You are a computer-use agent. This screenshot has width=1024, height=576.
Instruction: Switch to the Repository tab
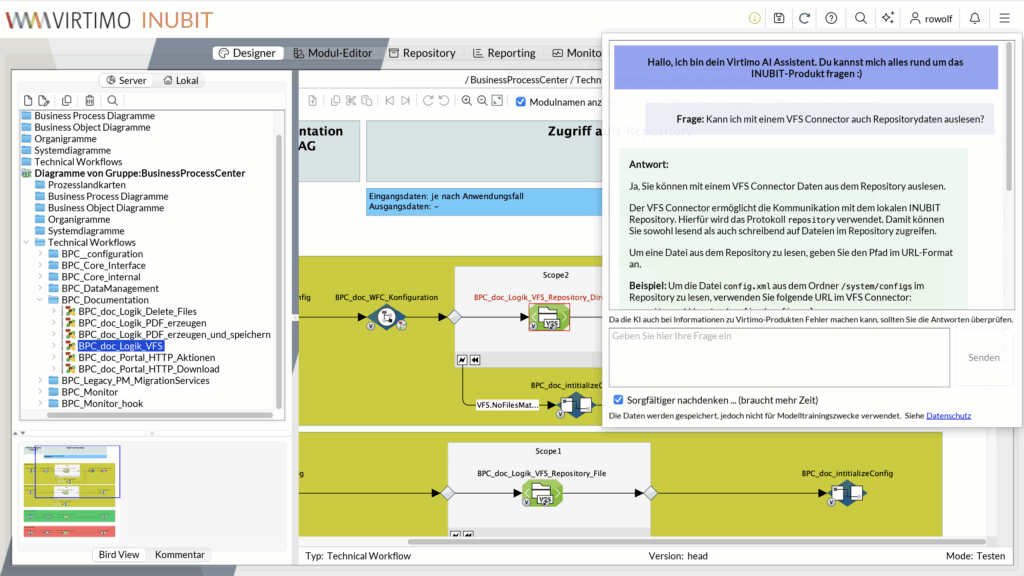click(x=422, y=53)
